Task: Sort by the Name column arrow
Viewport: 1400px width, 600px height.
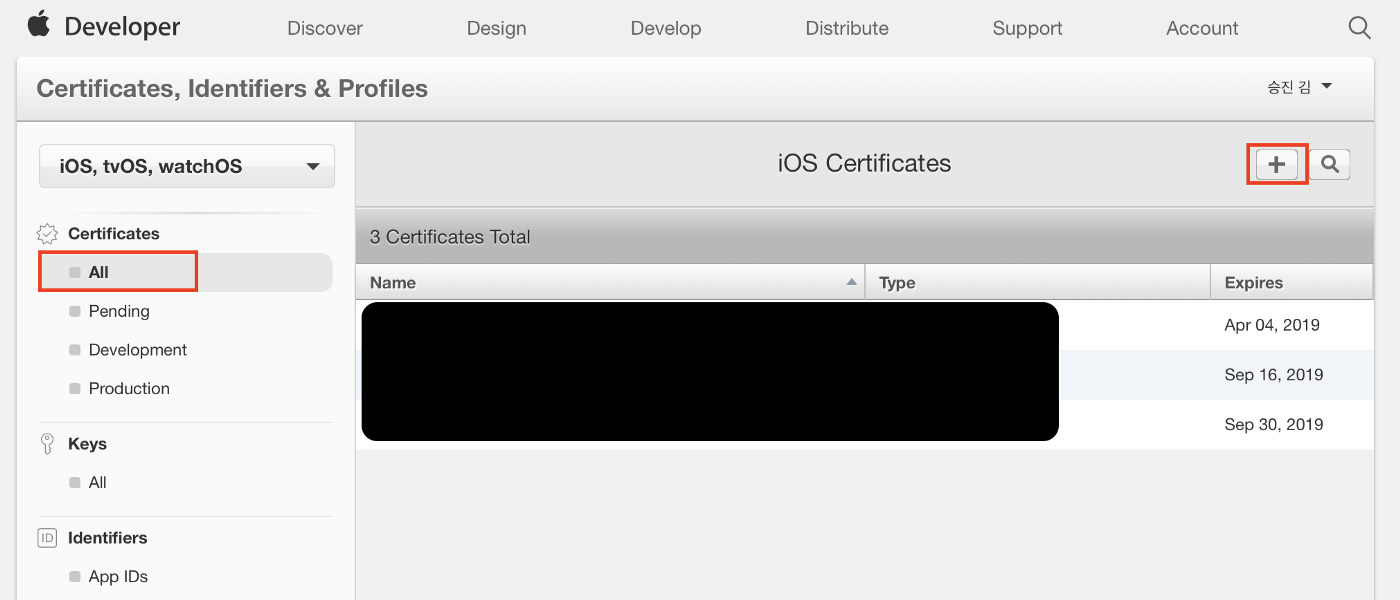Action: coord(851,282)
